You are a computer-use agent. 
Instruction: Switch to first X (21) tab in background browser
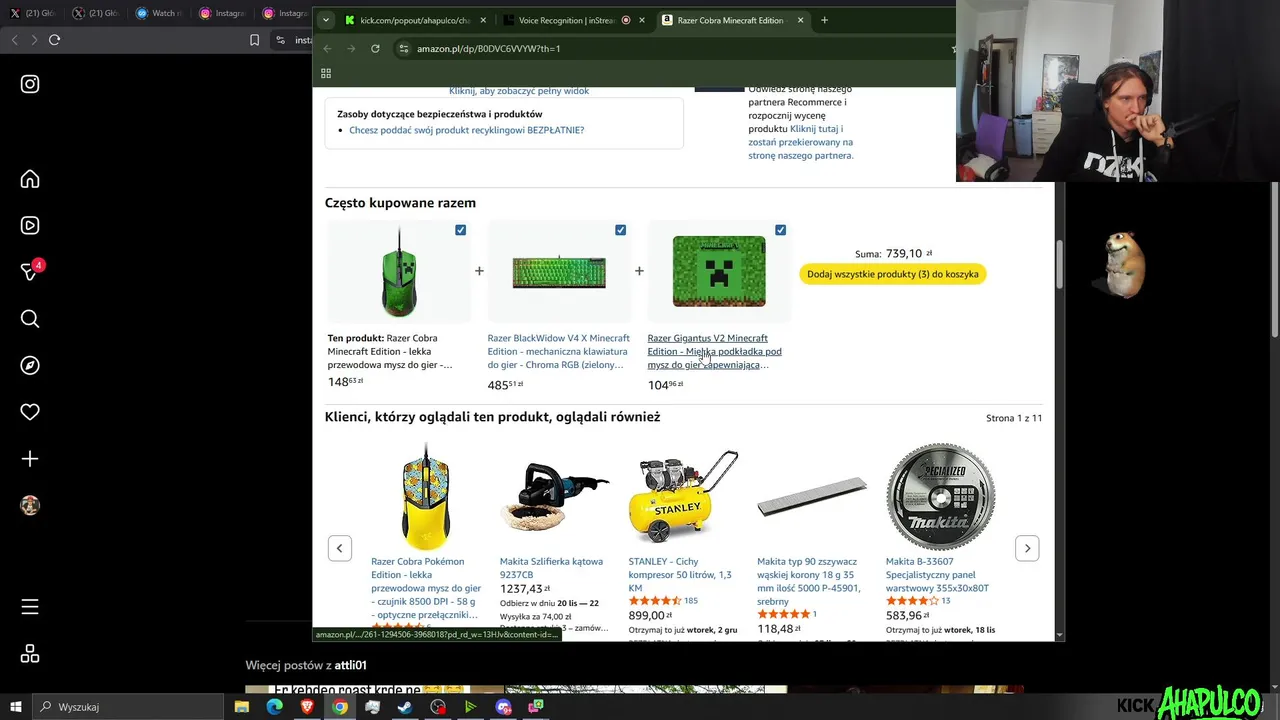pyautogui.click(x=34, y=13)
